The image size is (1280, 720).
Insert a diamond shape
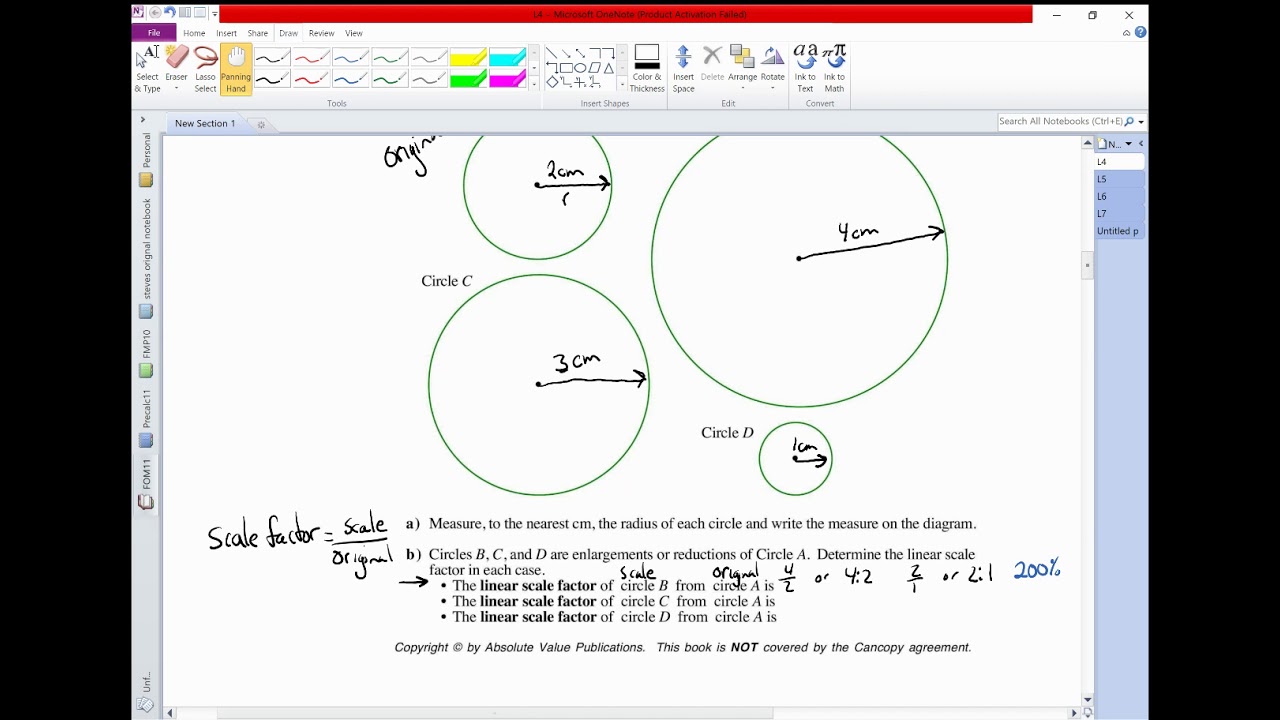pos(552,82)
